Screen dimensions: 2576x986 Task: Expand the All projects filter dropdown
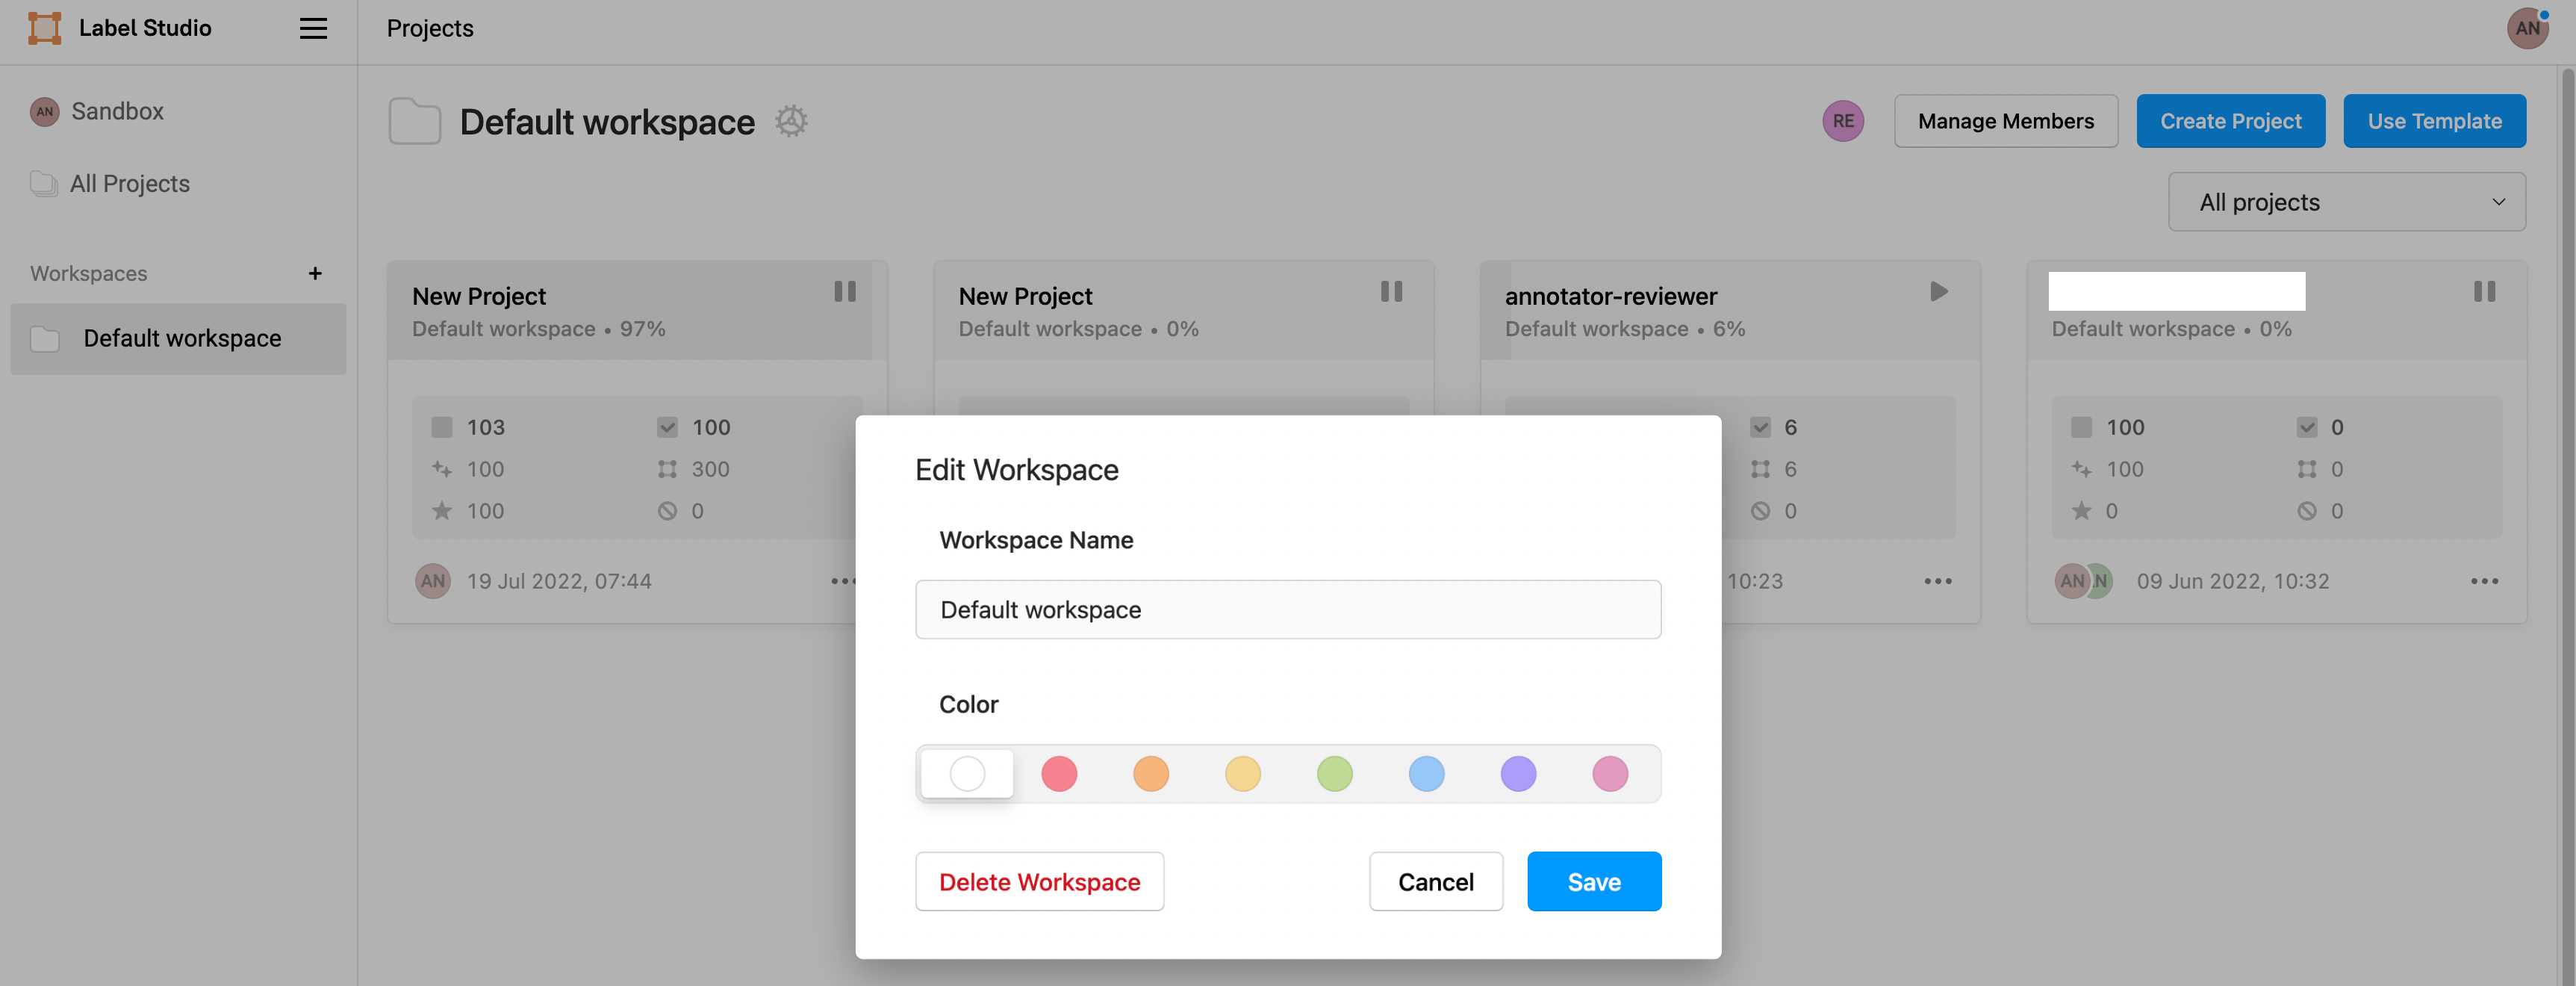(2346, 202)
